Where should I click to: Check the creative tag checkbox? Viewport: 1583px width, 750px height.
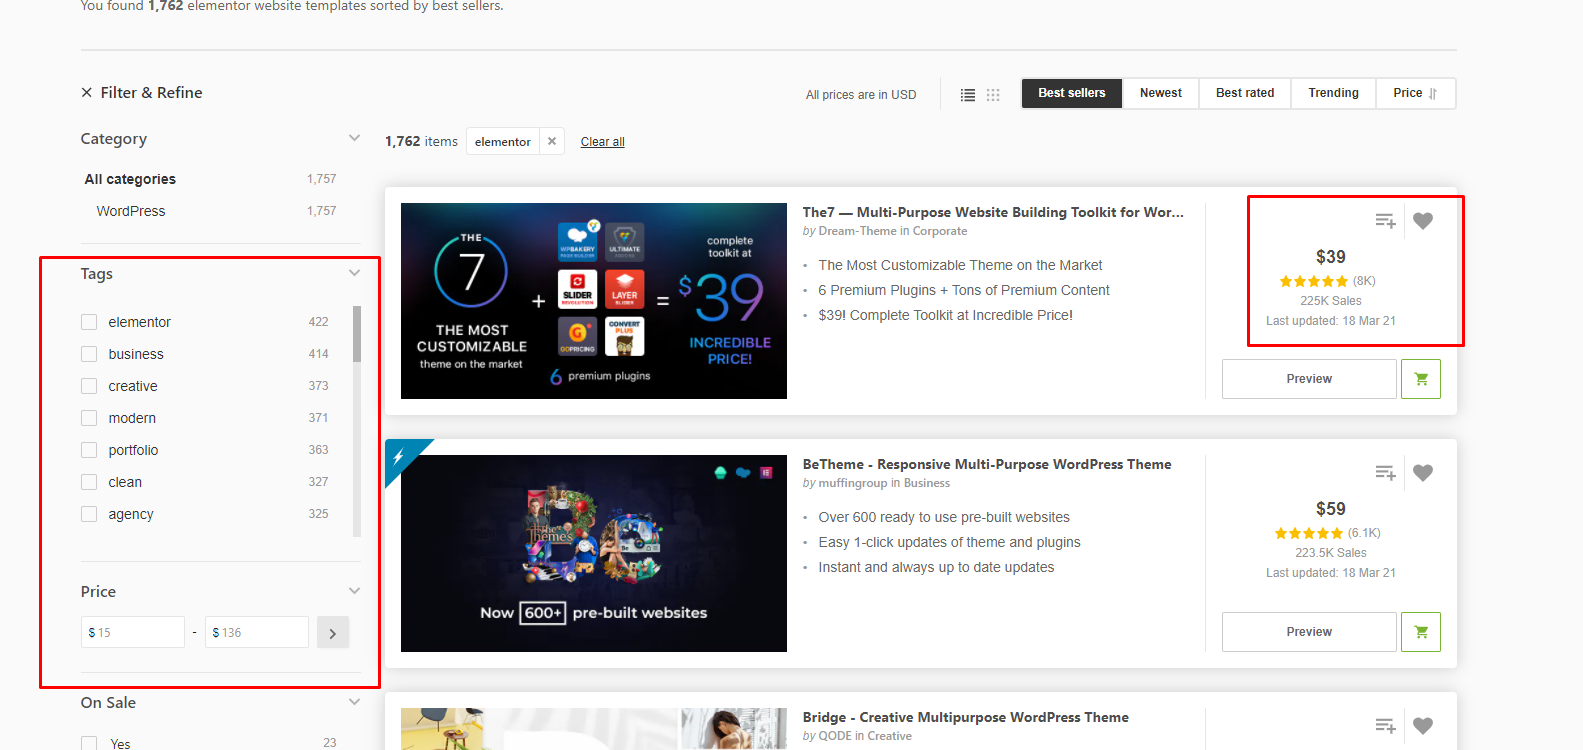(x=89, y=386)
